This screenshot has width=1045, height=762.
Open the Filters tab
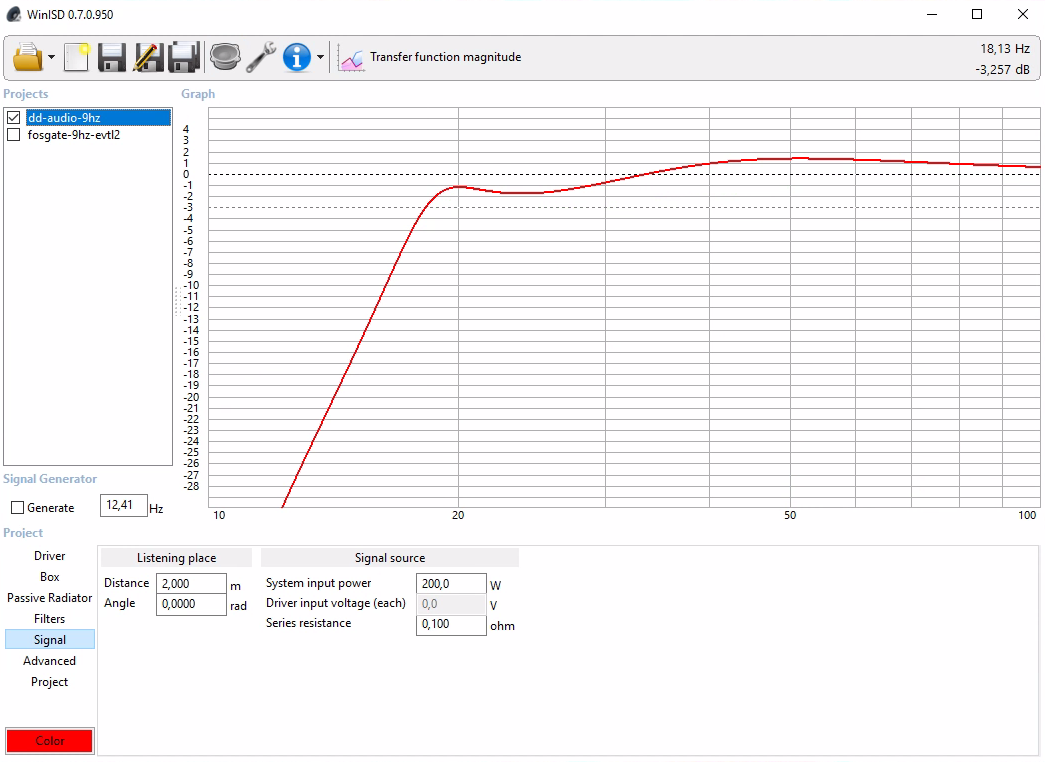49,619
